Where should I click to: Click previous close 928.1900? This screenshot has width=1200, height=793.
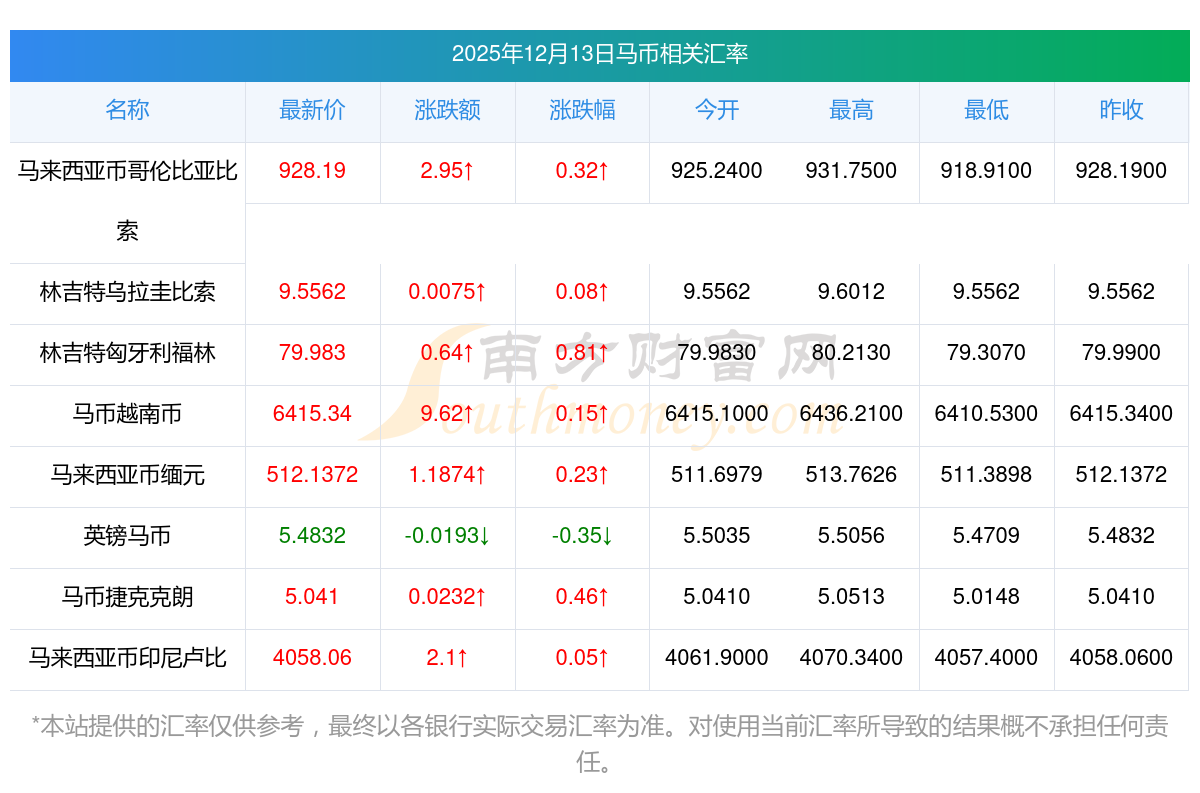pos(1121,171)
